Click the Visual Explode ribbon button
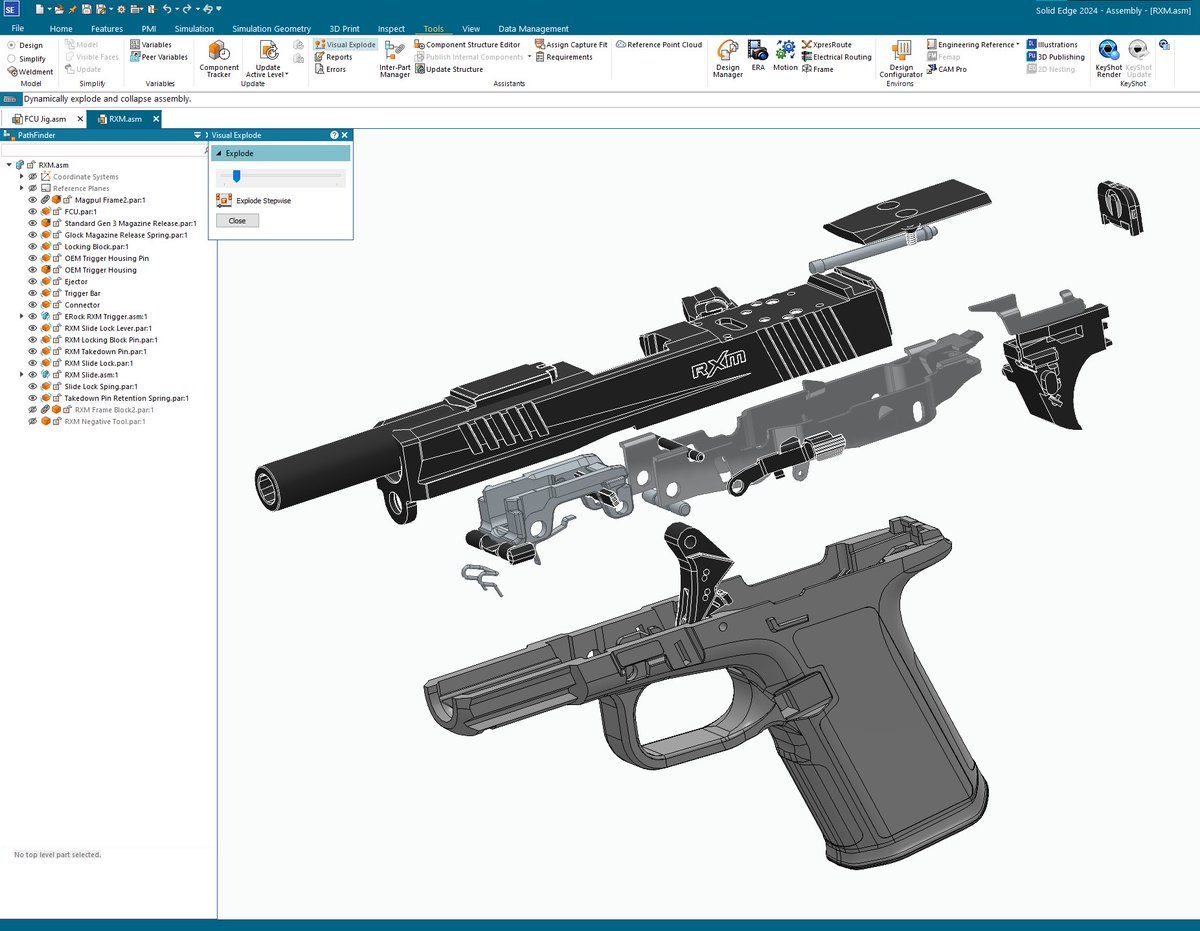The image size is (1200, 931). (345, 45)
